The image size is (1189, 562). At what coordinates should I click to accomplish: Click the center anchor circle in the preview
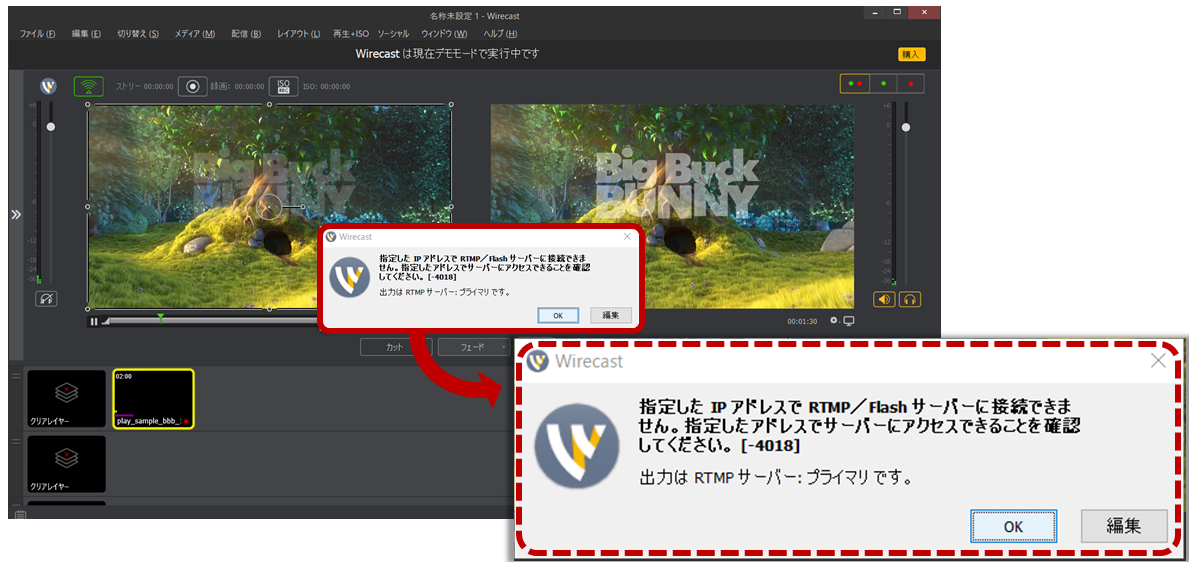coord(269,206)
